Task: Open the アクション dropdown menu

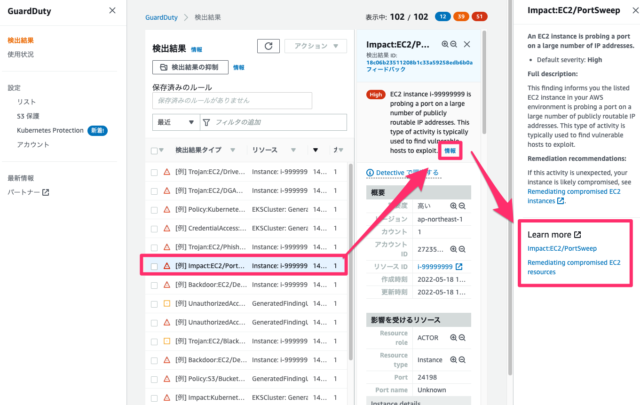Action: (316, 46)
